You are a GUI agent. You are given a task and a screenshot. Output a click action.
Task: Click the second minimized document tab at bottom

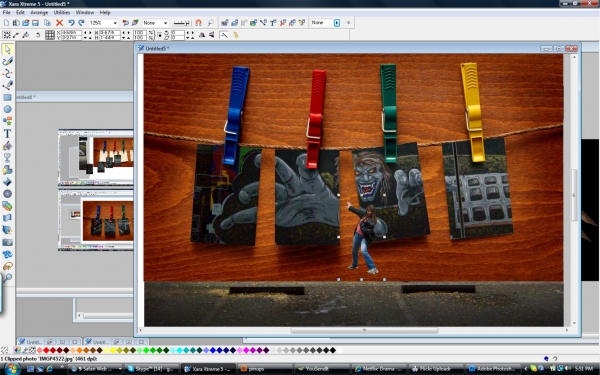pos(116,341)
